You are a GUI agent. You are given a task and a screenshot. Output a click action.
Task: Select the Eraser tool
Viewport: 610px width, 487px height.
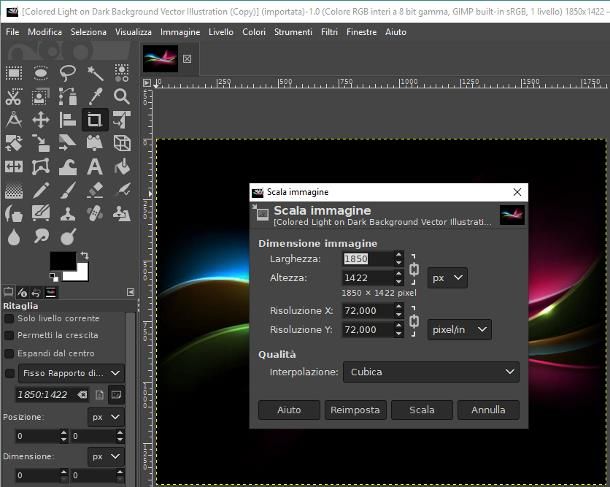click(95, 190)
